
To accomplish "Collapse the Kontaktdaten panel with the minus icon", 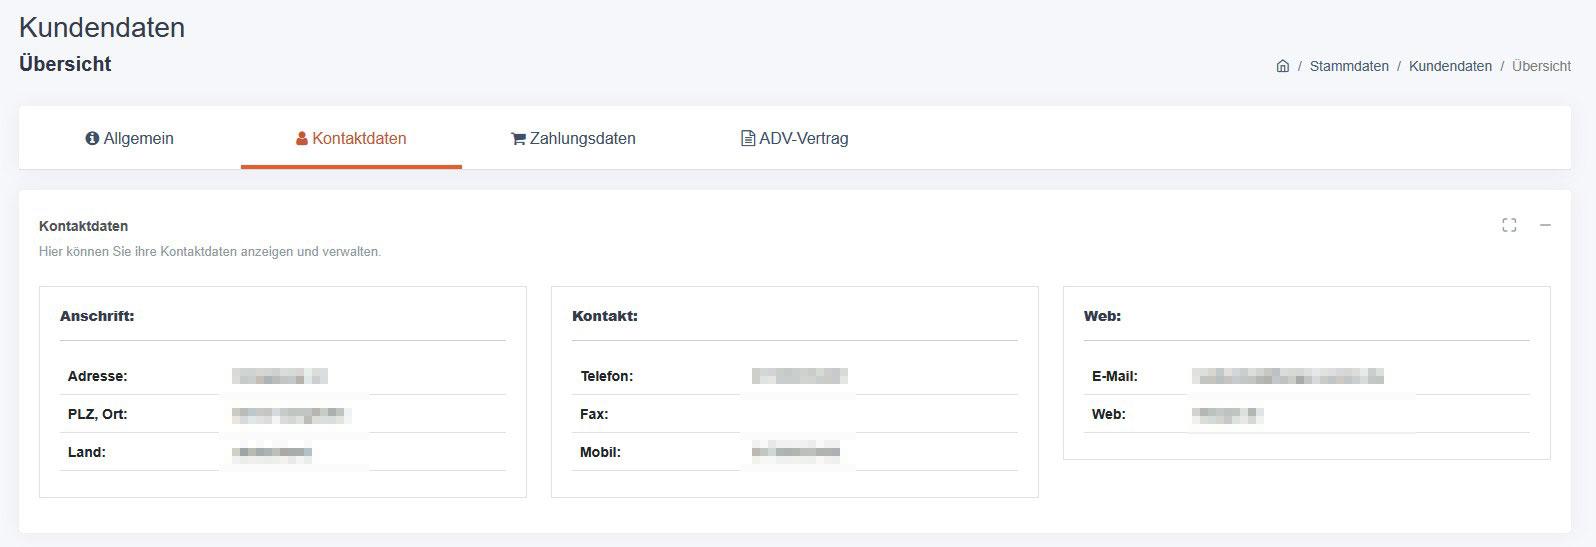I will click(x=1545, y=226).
